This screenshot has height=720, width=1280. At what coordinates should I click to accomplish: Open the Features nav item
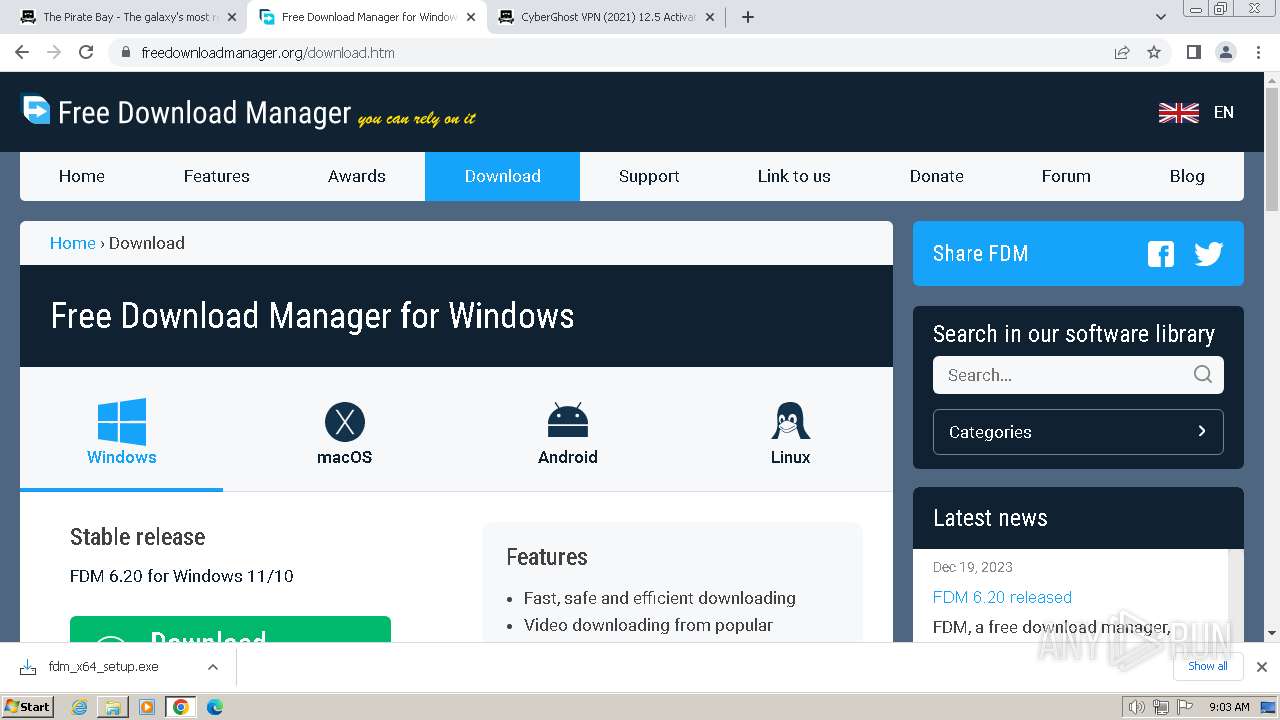217,176
